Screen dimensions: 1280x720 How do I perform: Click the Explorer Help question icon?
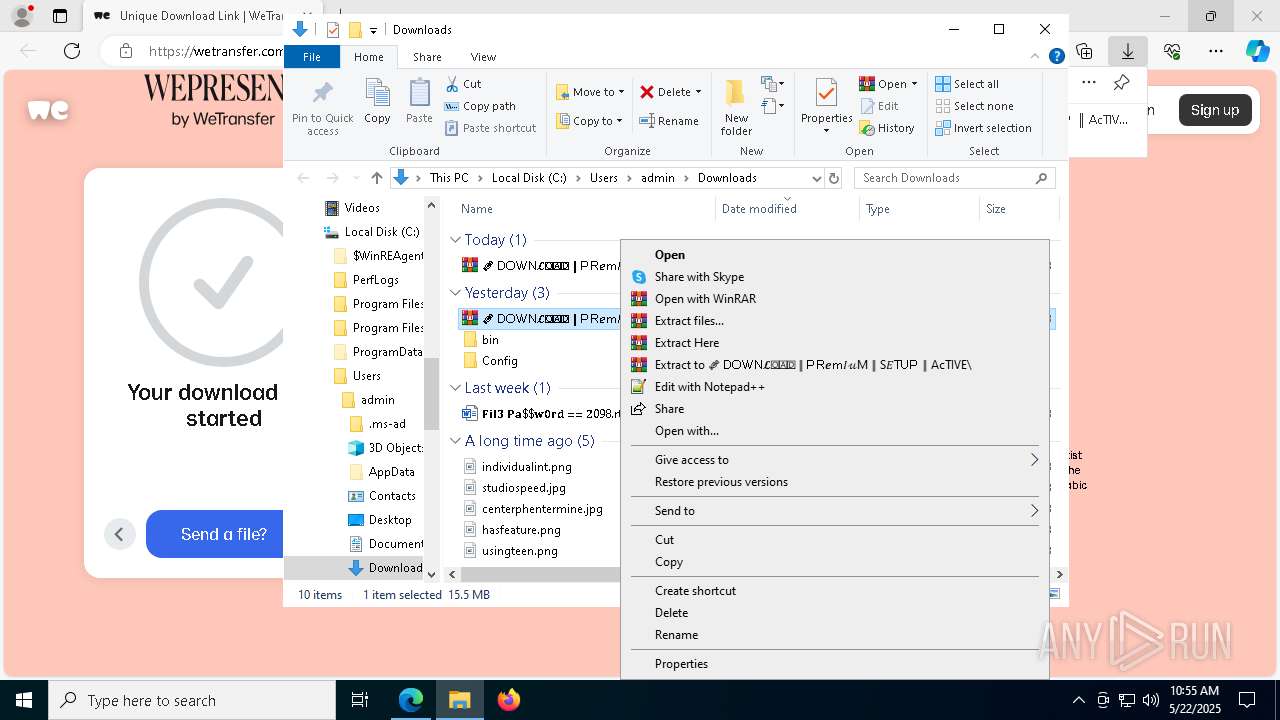tap(1056, 57)
